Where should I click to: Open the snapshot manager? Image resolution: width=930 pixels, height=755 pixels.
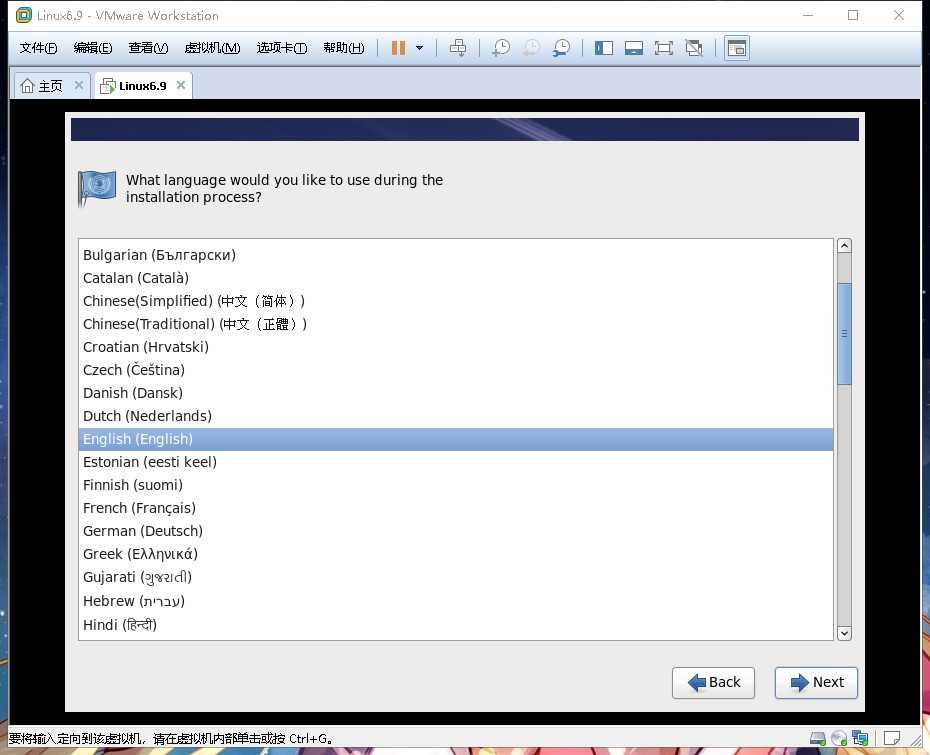(x=561, y=48)
